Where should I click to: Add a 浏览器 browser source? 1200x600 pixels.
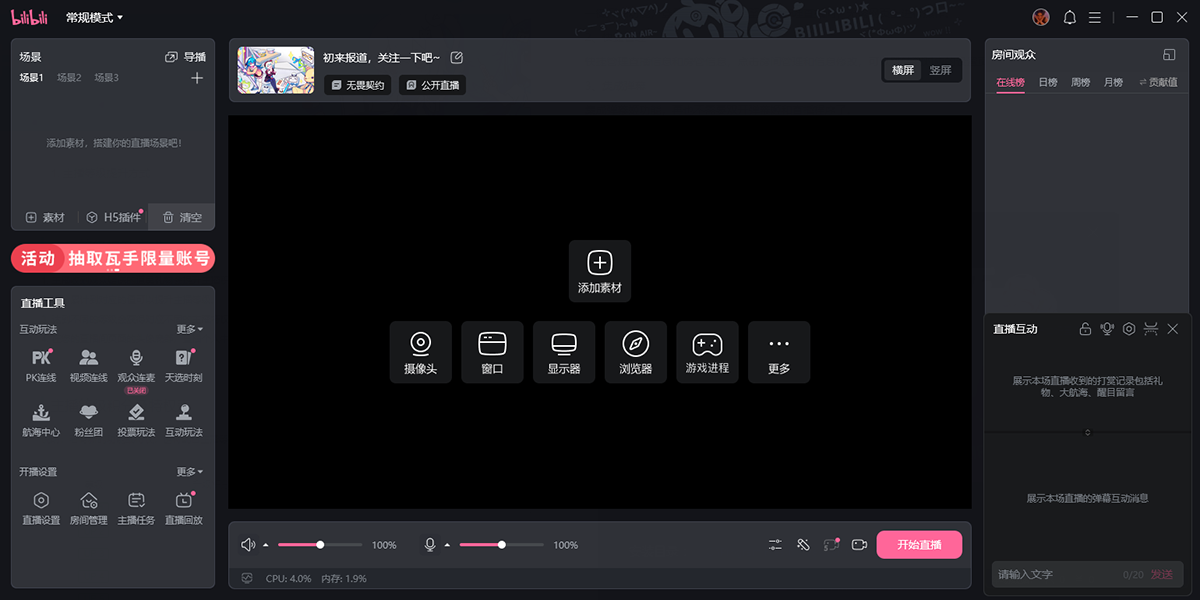tap(636, 352)
